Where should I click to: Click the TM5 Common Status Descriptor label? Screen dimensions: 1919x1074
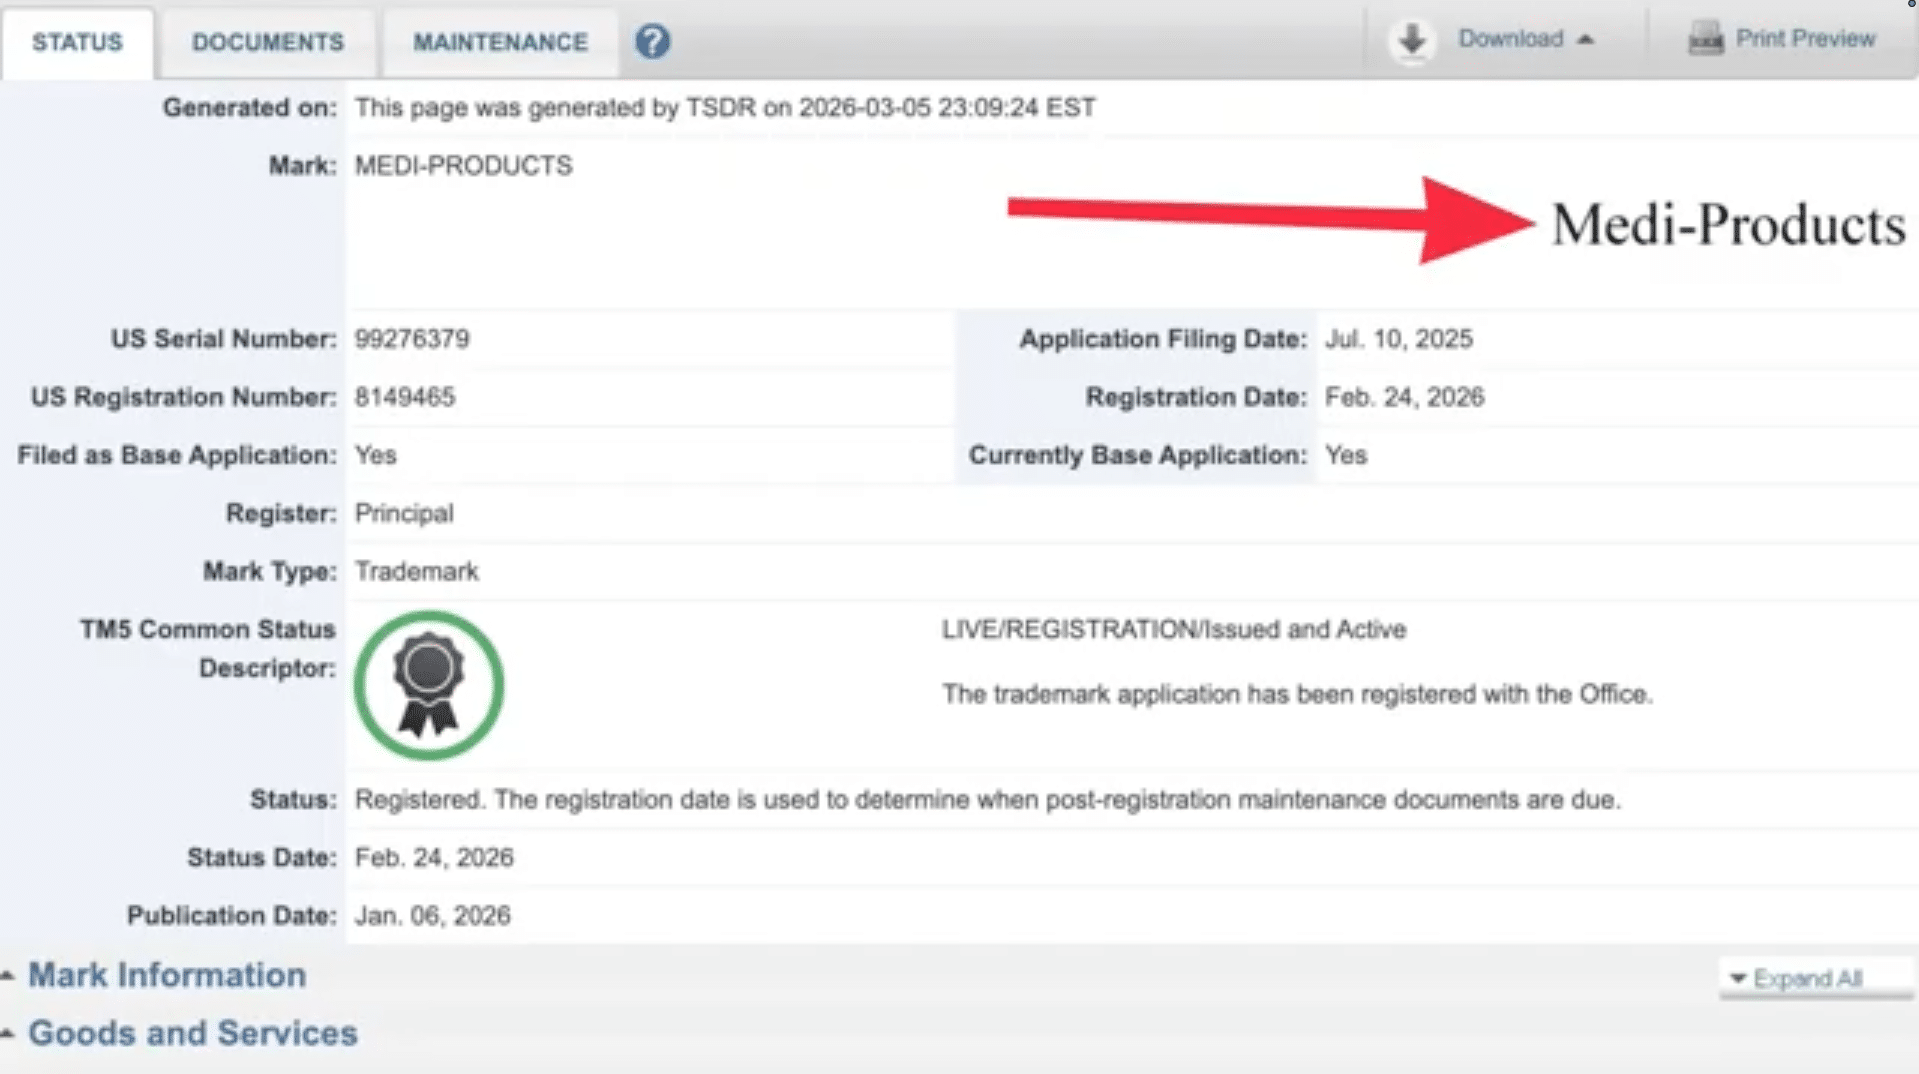[x=208, y=649]
